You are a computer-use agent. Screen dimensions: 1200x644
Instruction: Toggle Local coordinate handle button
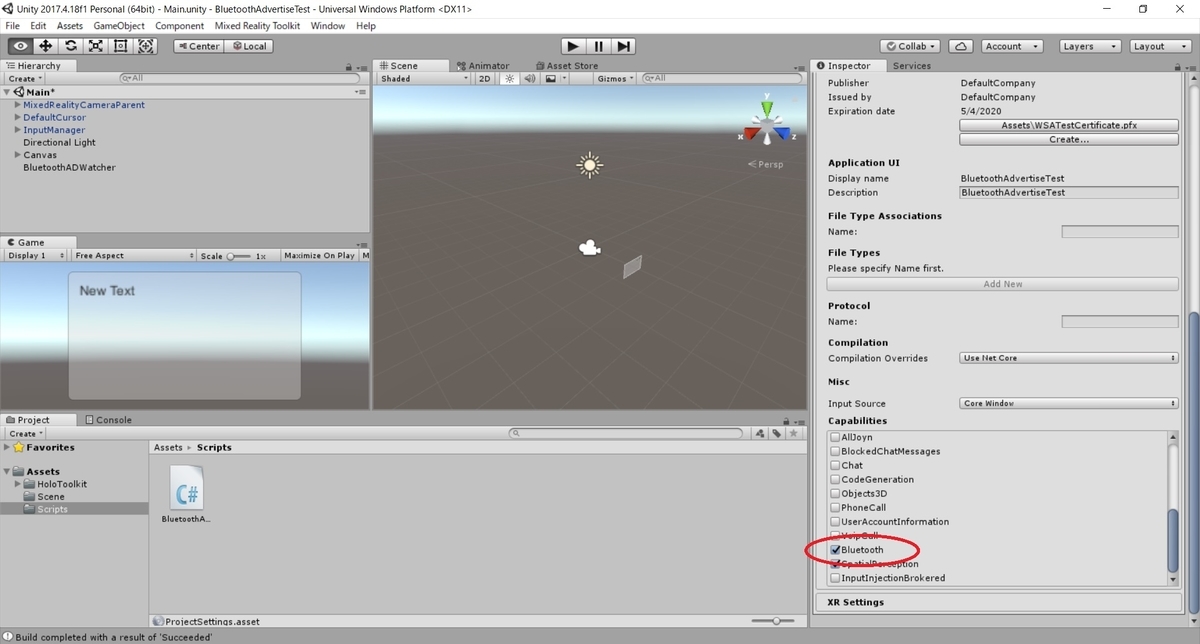[249, 46]
